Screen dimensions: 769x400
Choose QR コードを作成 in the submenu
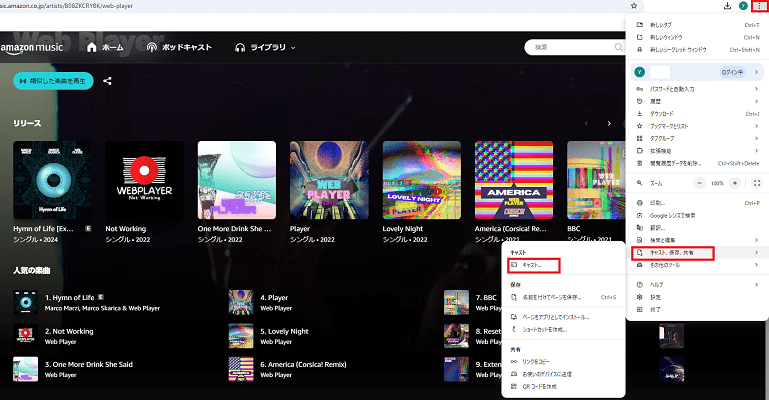564,387
